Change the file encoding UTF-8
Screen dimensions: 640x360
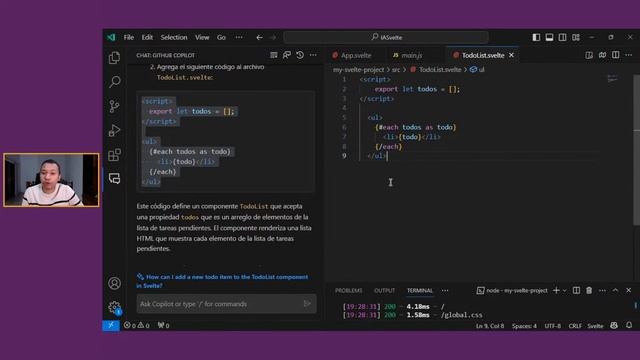[553, 326]
